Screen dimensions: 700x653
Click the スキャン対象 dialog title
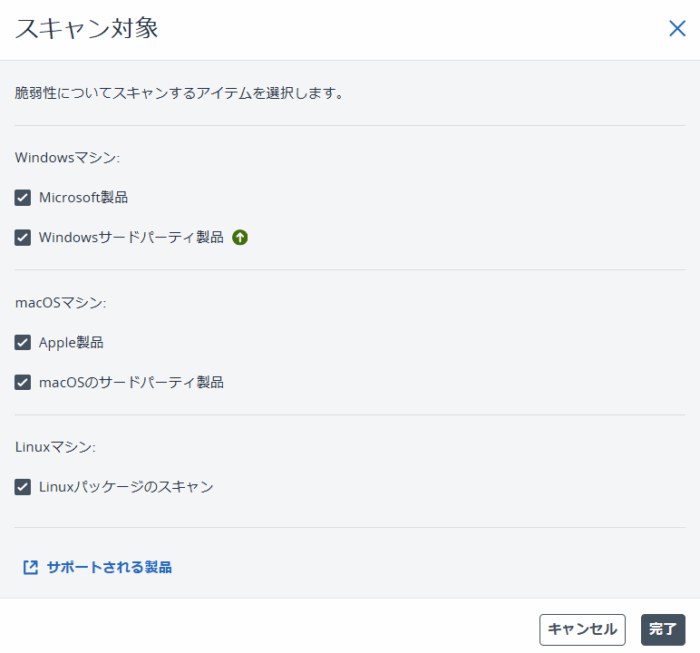pos(86,28)
